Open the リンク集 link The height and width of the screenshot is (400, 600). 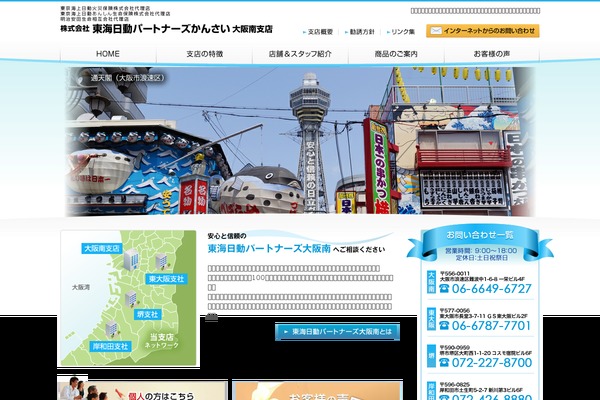401,32
